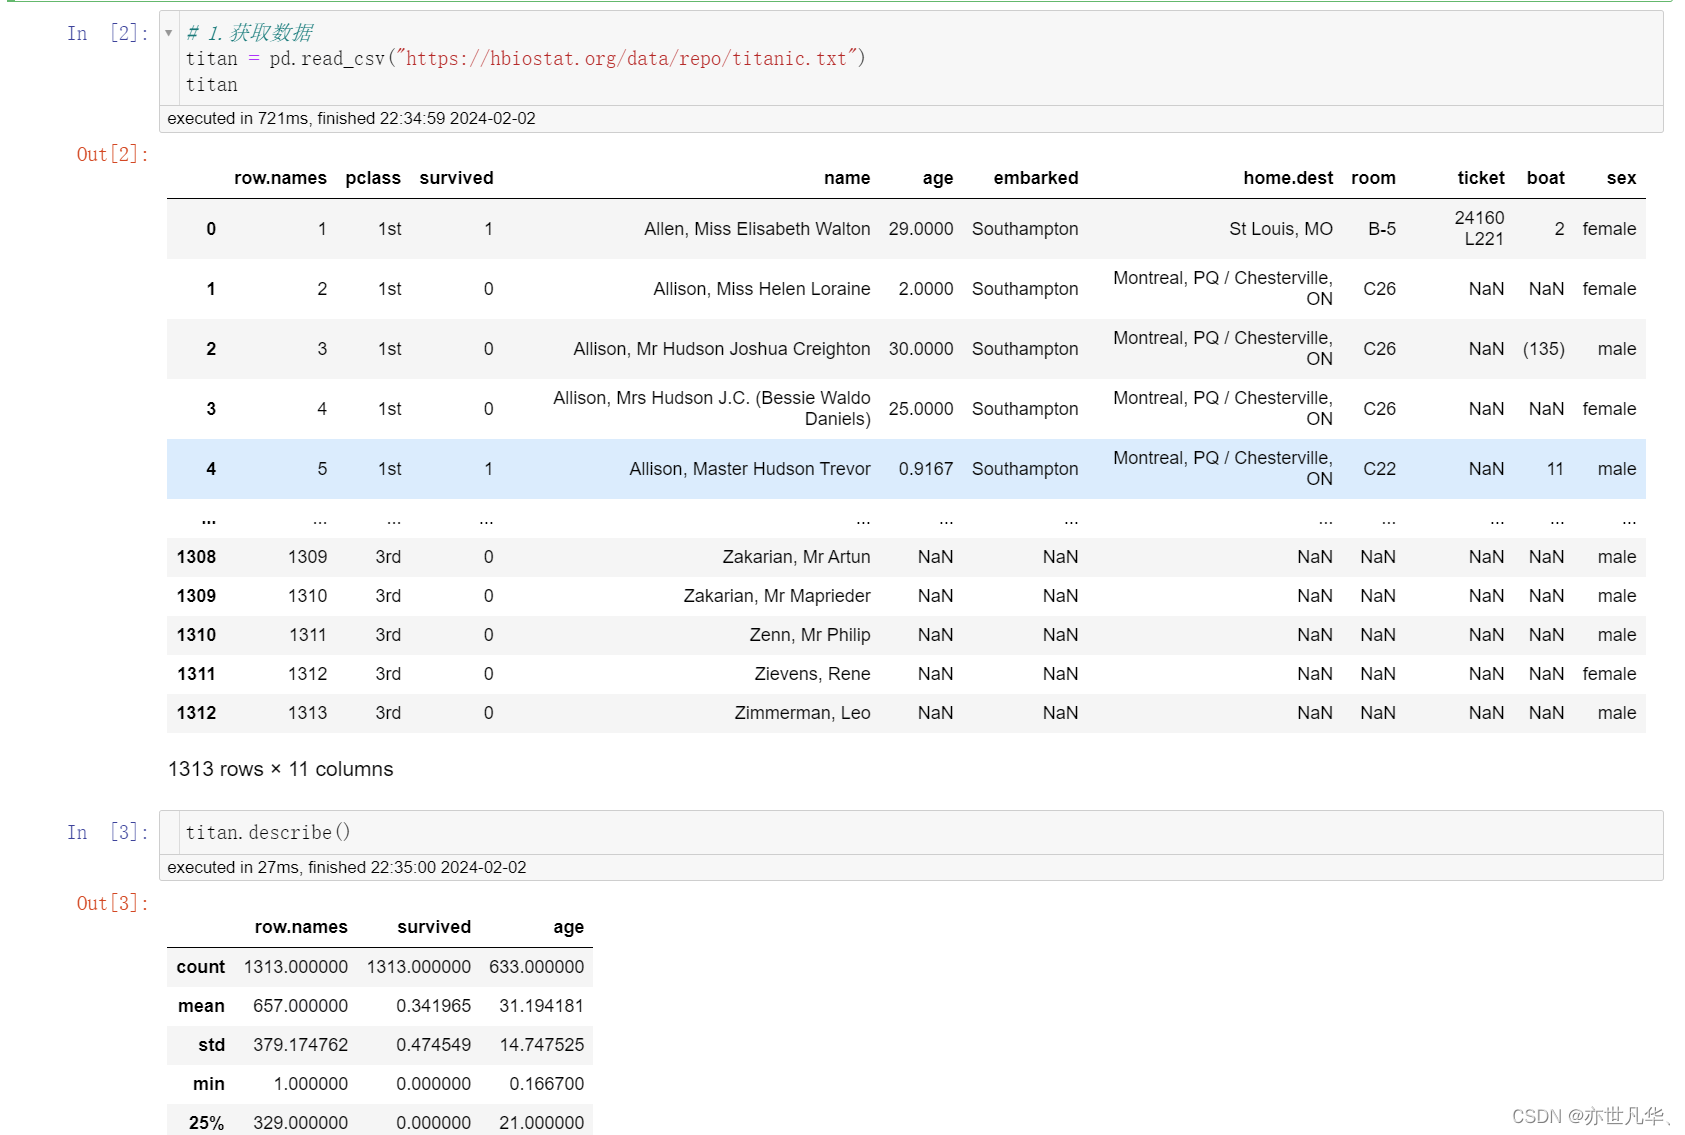Click the pclass column header
Viewport: 1685px width, 1135px height.
pyautogui.click(x=373, y=178)
